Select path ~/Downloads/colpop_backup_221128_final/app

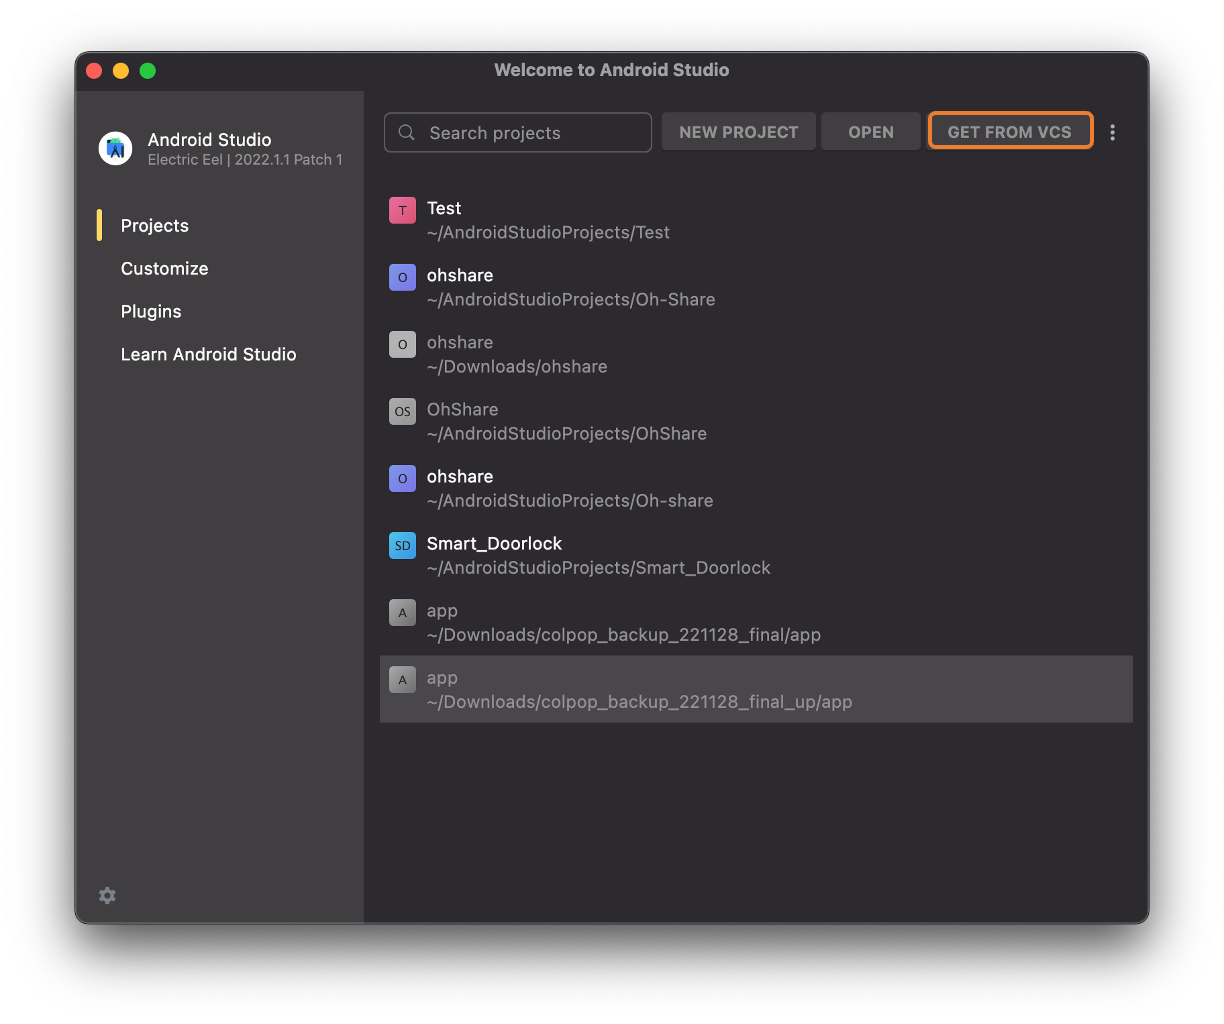(624, 634)
